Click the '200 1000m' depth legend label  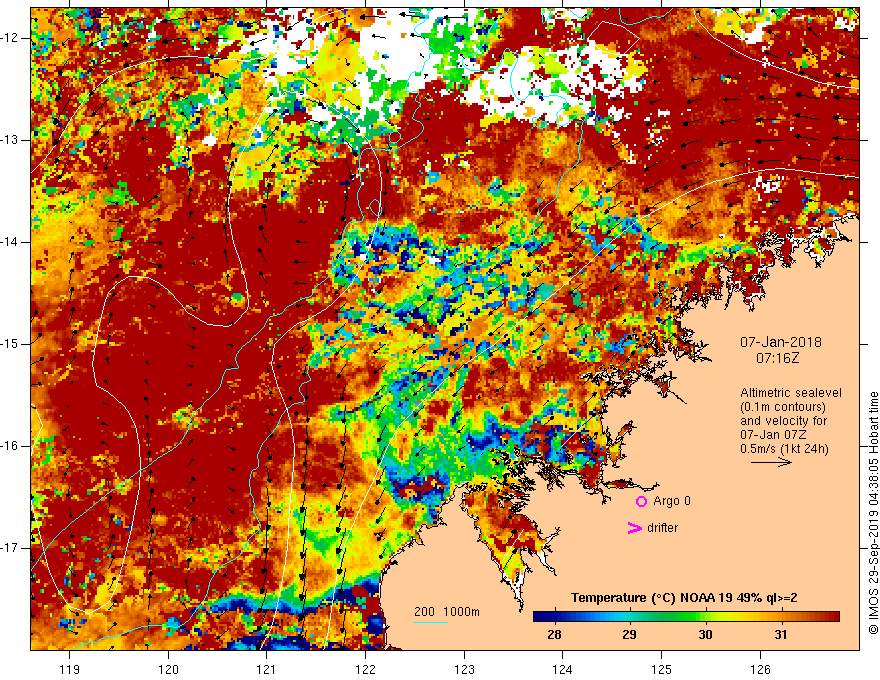coord(447,612)
